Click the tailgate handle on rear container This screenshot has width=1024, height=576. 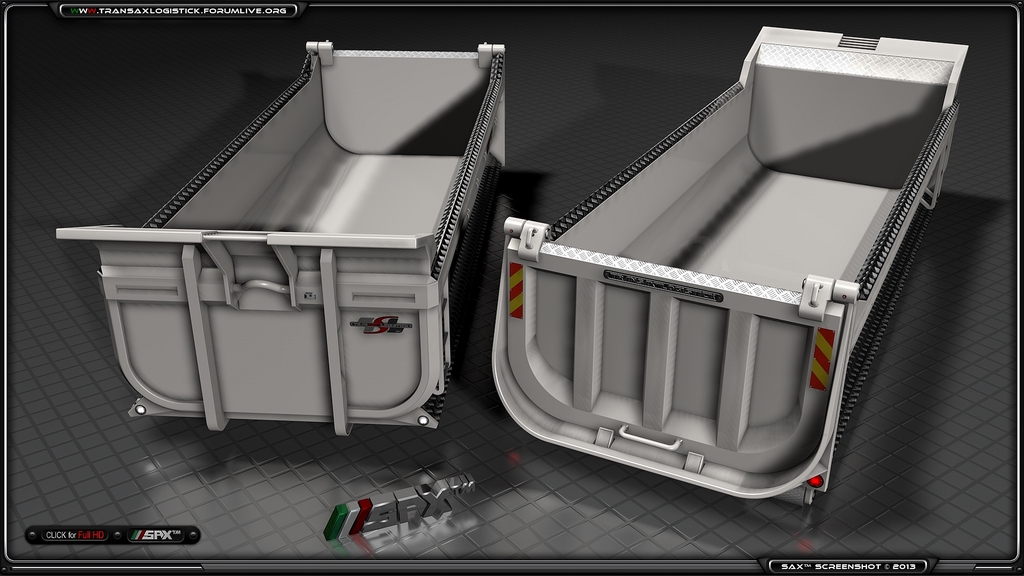[x=649, y=437]
